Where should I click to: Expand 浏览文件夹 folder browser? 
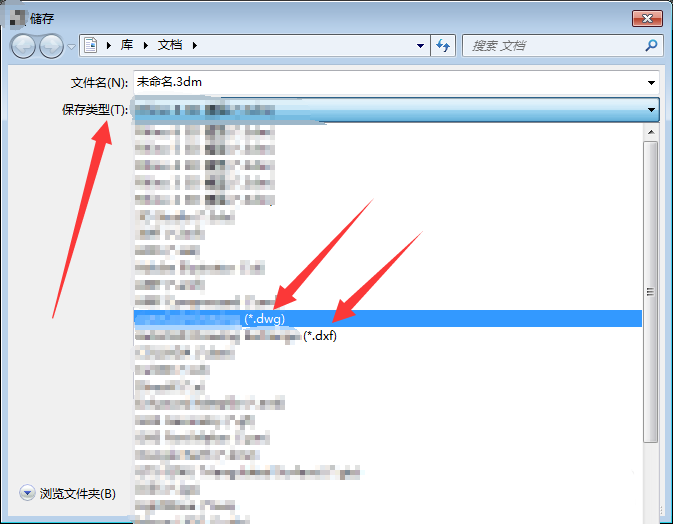point(27,493)
